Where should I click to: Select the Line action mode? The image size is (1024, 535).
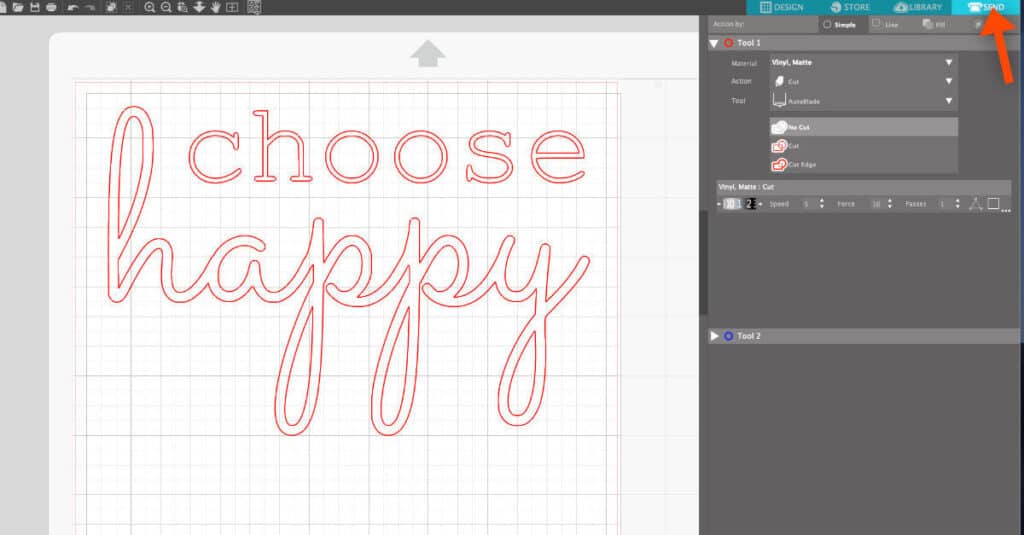(886, 24)
